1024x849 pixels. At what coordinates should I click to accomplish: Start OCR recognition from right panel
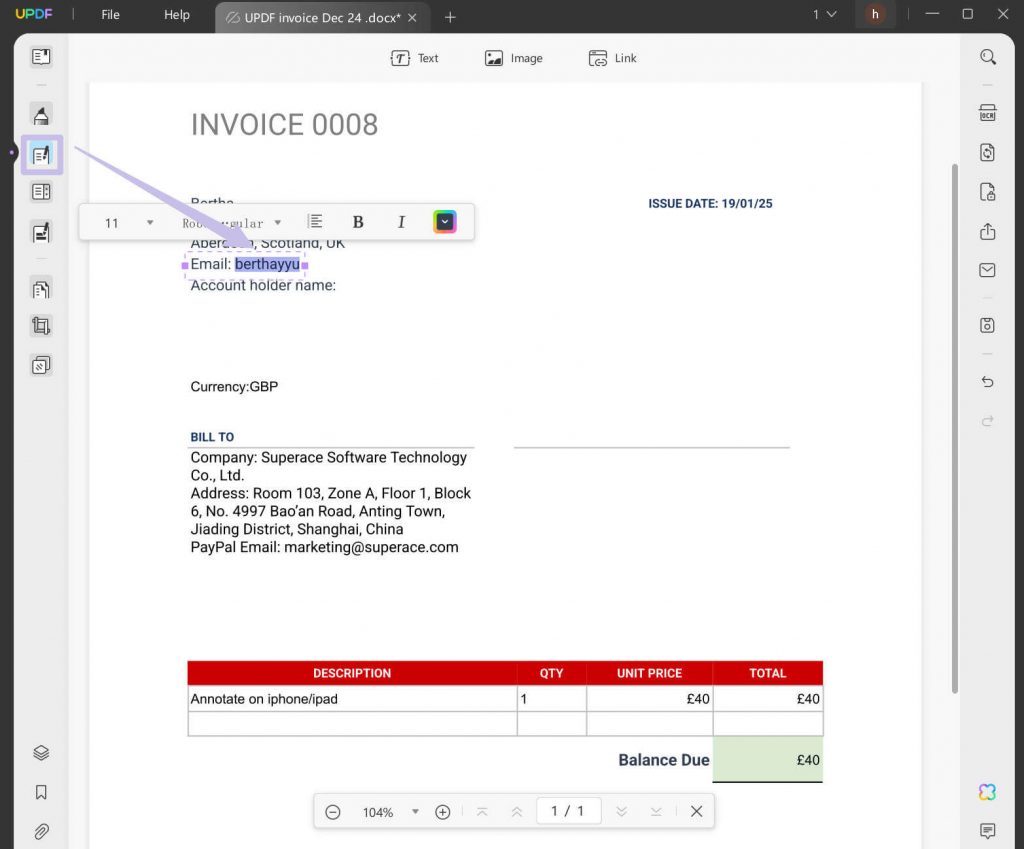pos(988,114)
